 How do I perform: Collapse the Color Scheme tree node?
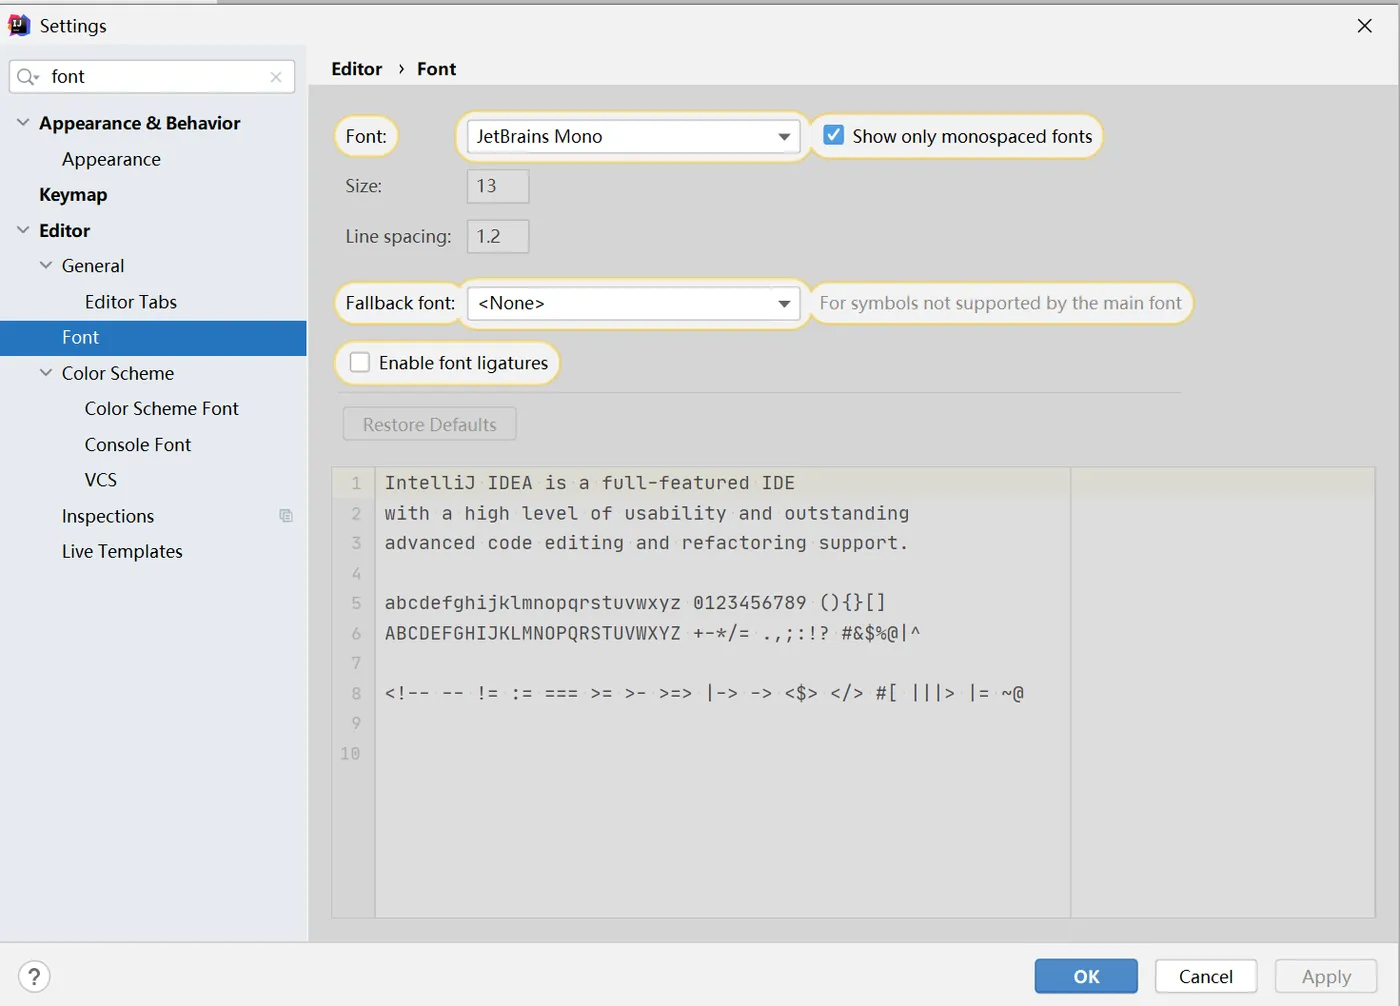tap(46, 372)
